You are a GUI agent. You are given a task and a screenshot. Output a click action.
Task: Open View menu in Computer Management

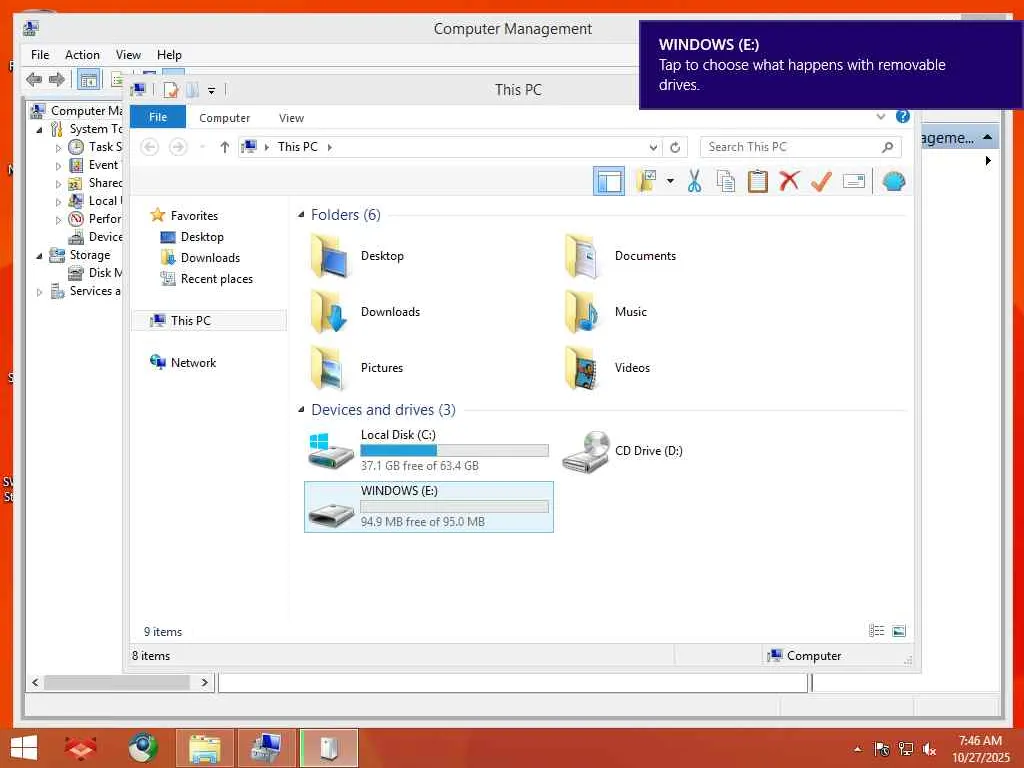click(x=128, y=55)
